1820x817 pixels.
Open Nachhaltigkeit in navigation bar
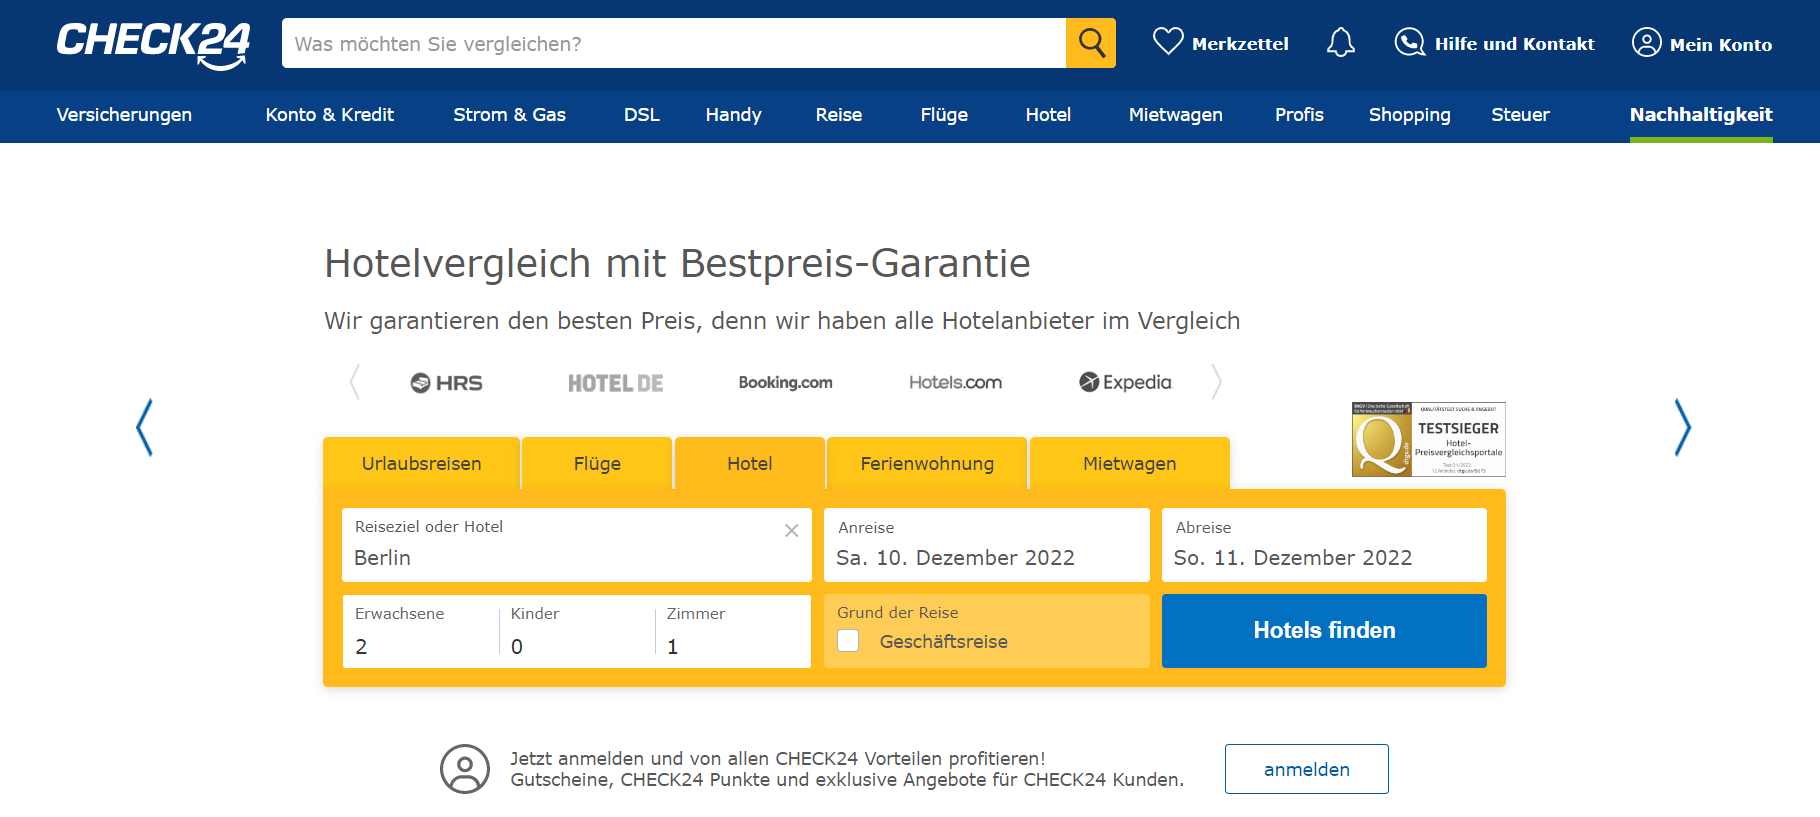click(x=1700, y=115)
